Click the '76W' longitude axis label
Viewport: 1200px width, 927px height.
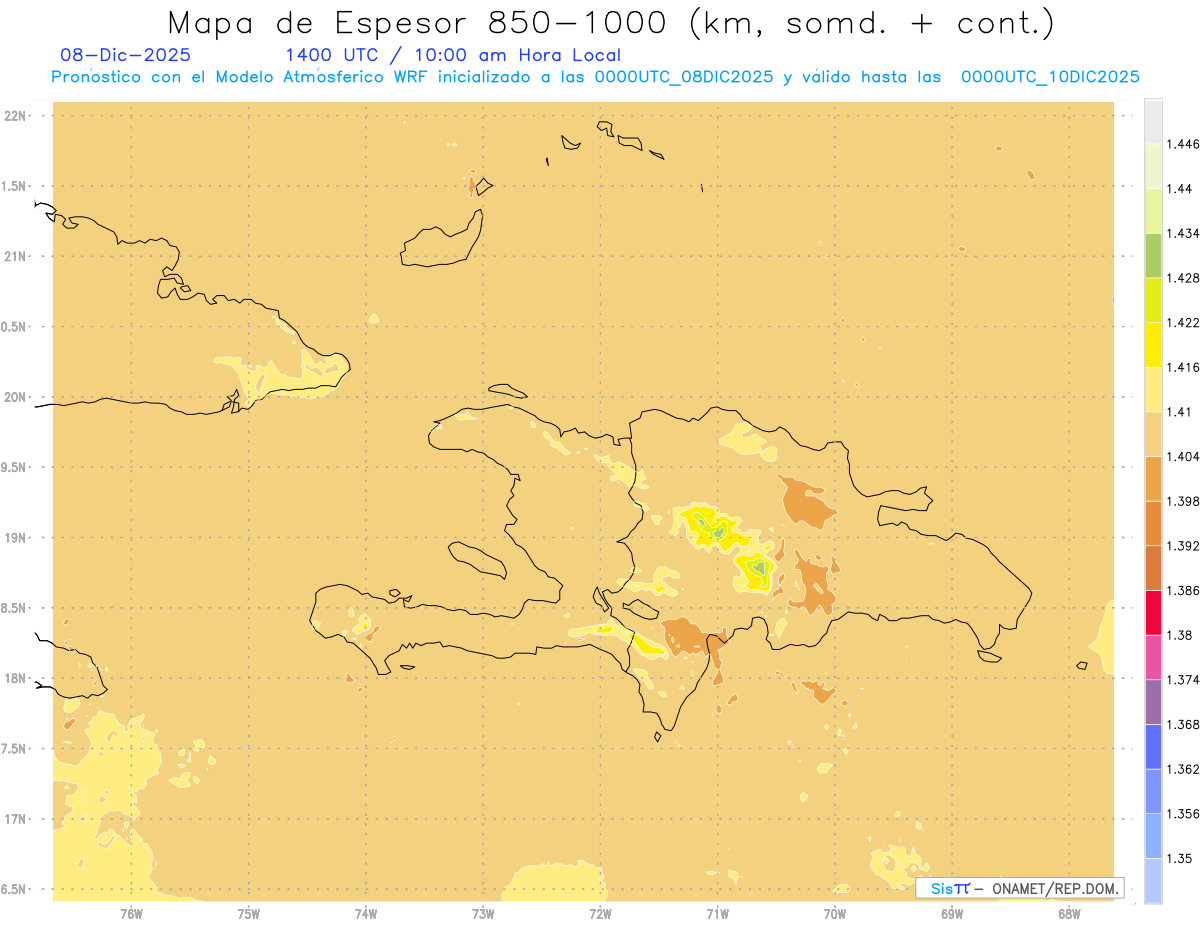131,914
